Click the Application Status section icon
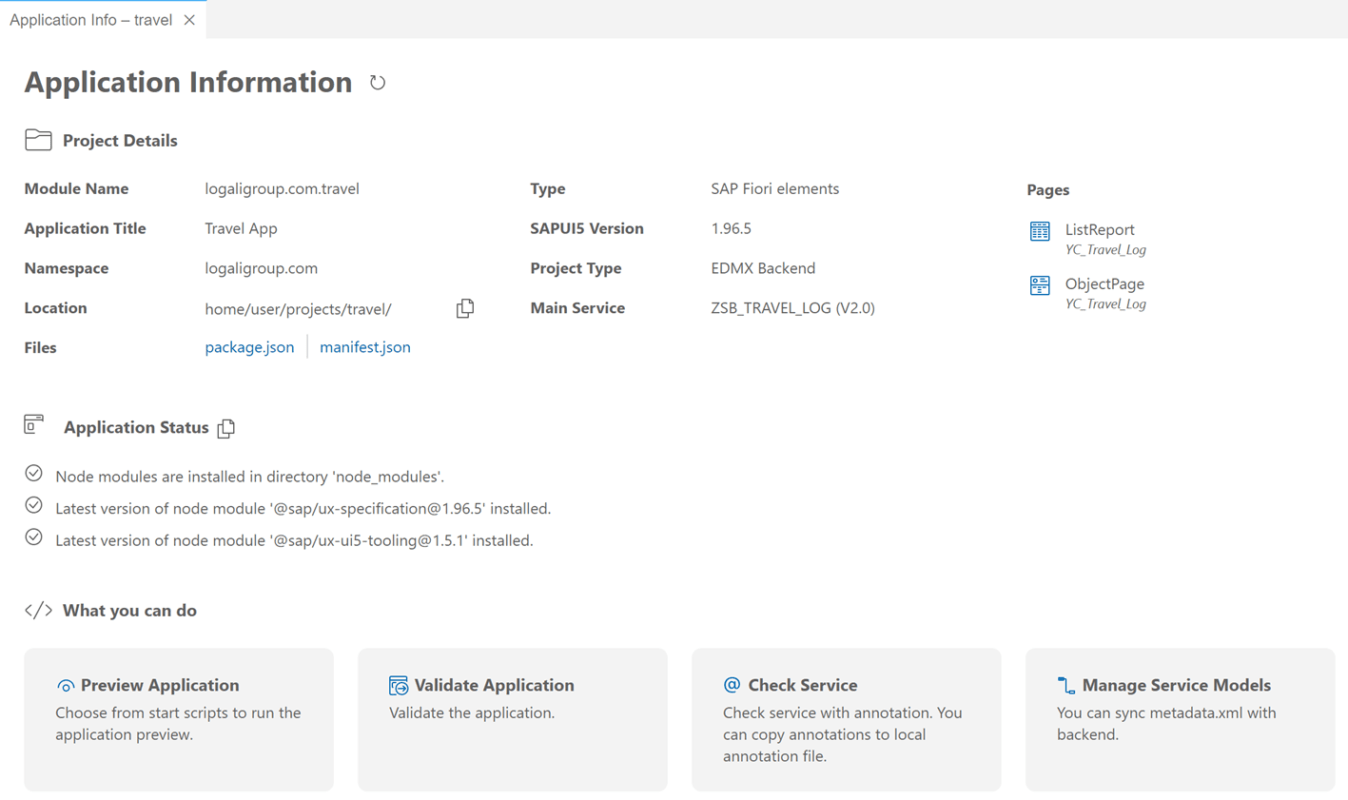Image resolution: width=1348 pixels, height=800 pixels. (x=35, y=424)
